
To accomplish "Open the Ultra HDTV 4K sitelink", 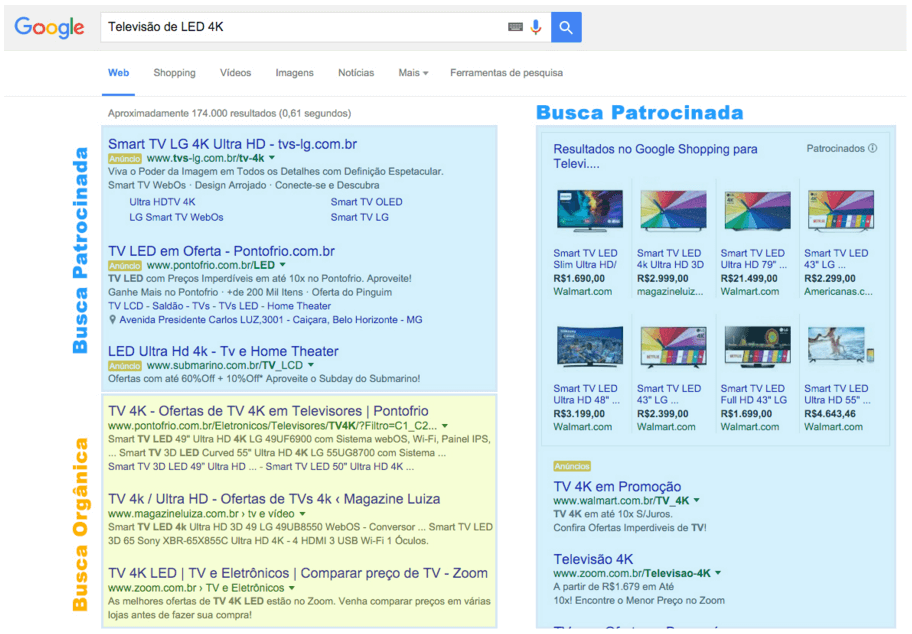I will click(x=162, y=202).
